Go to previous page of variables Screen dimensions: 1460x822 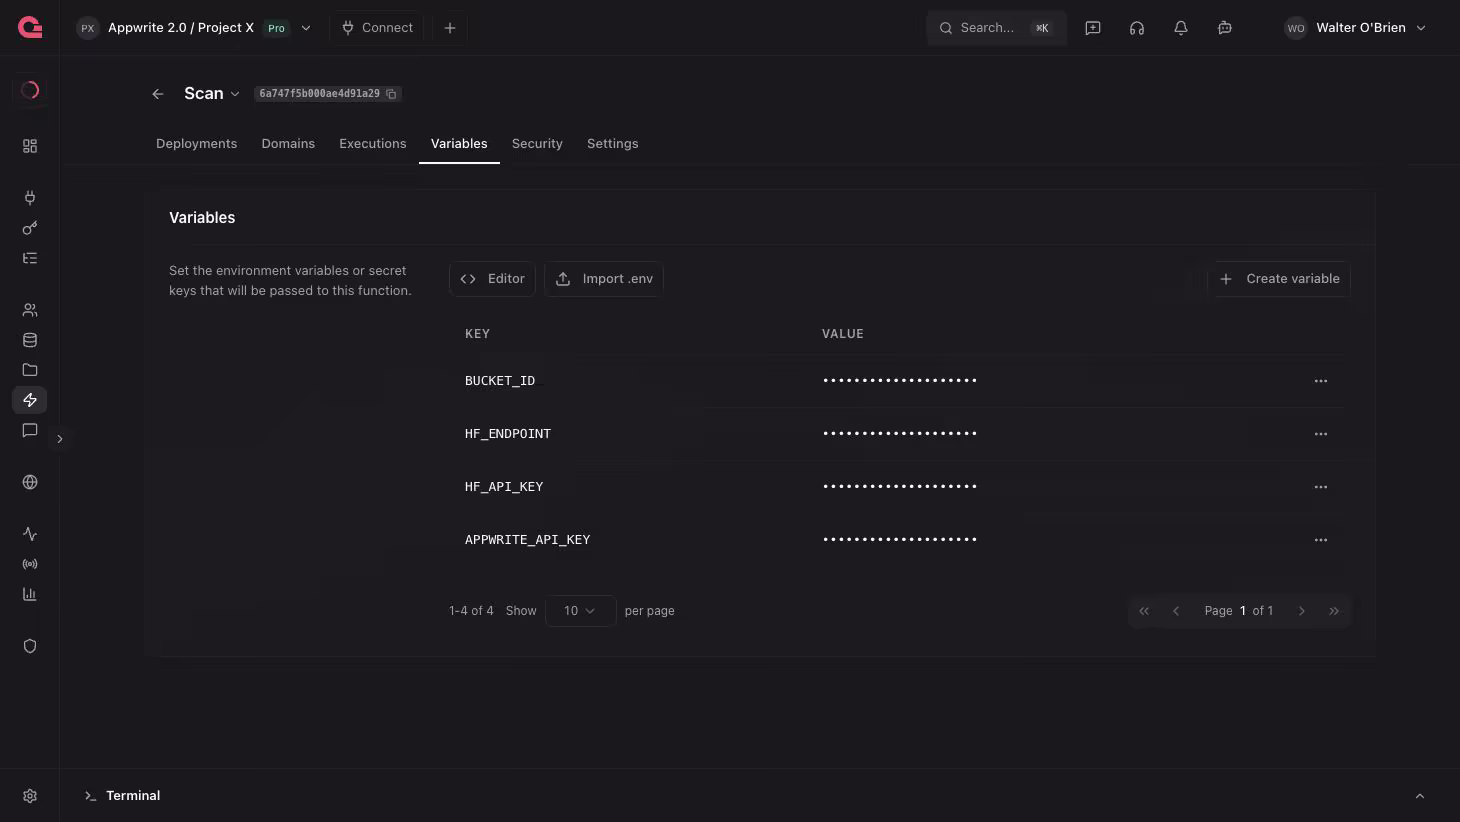(x=1176, y=611)
